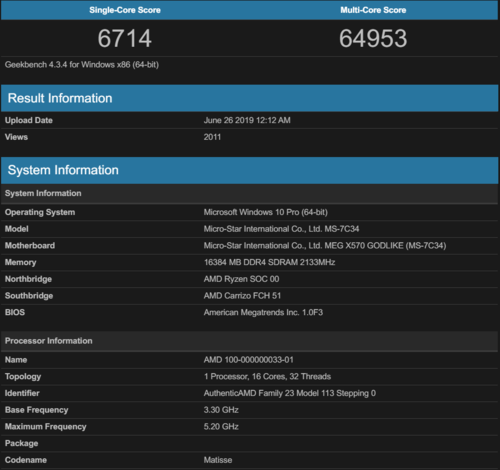The height and width of the screenshot is (470, 500).
Task: Select the processor Name label
Action: 16,360
